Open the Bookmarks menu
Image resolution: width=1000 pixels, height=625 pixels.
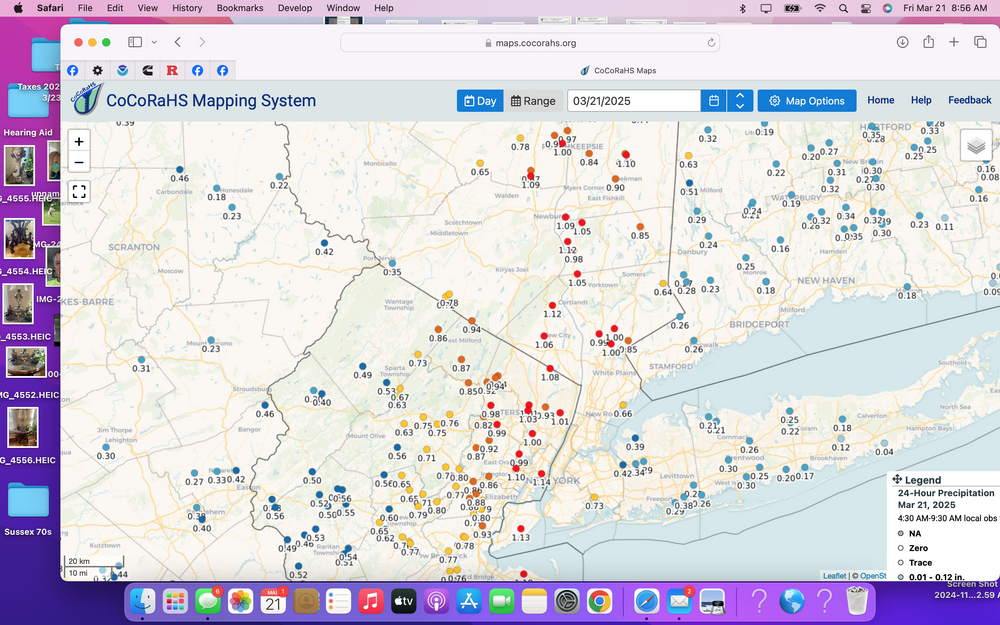[x=240, y=8]
